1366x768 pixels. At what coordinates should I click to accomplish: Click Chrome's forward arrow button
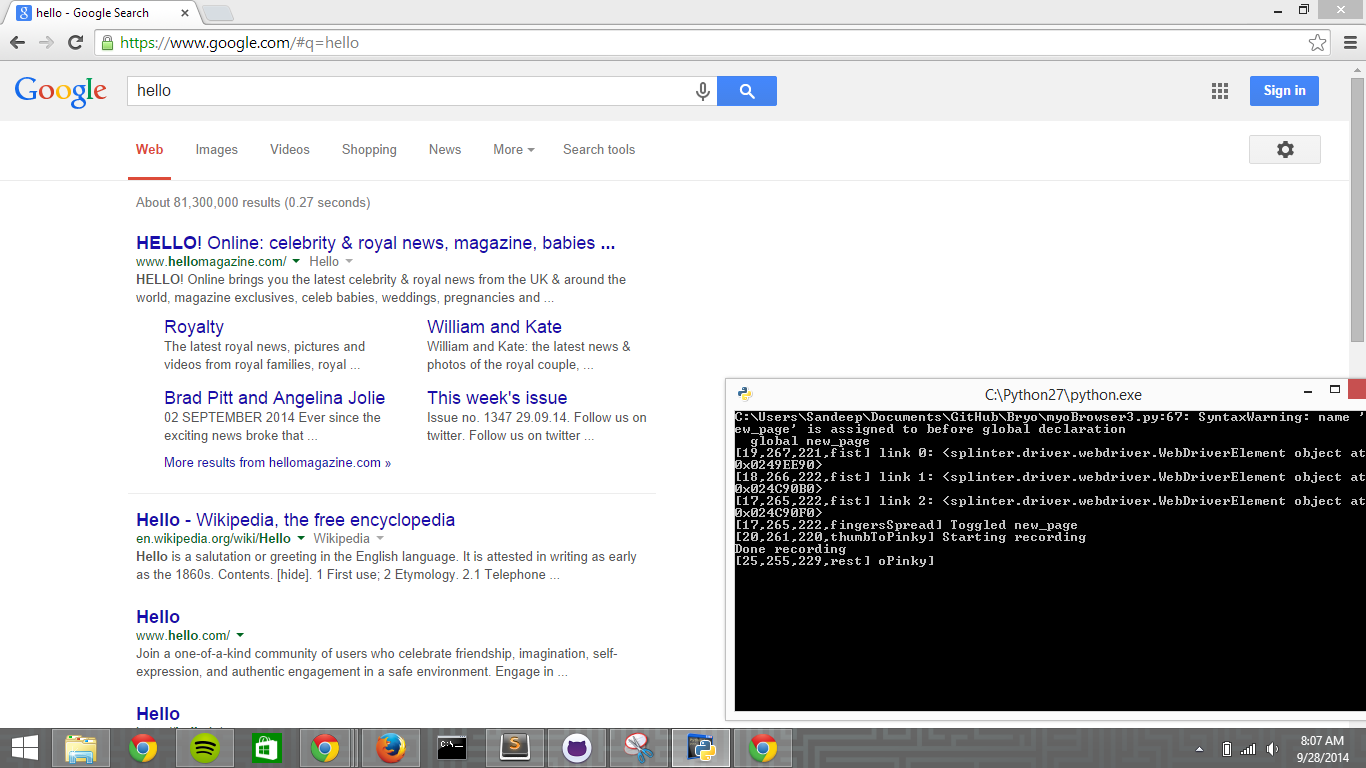click(46, 43)
